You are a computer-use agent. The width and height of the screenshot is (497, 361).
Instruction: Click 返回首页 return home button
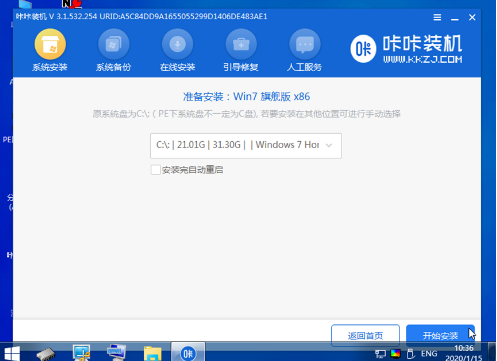pyautogui.click(x=365, y=335)
